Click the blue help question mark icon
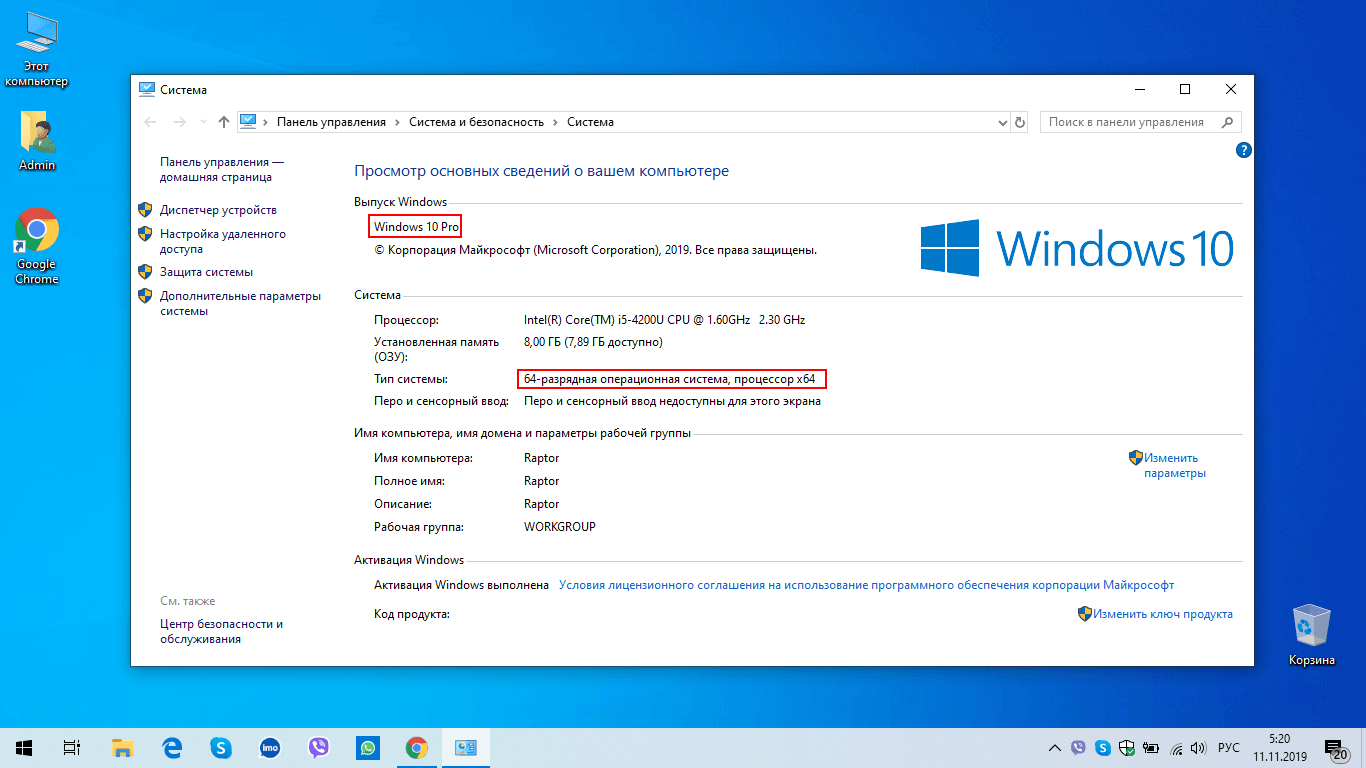This screenshot has width=1366, height=768. tap(1244, 150)
